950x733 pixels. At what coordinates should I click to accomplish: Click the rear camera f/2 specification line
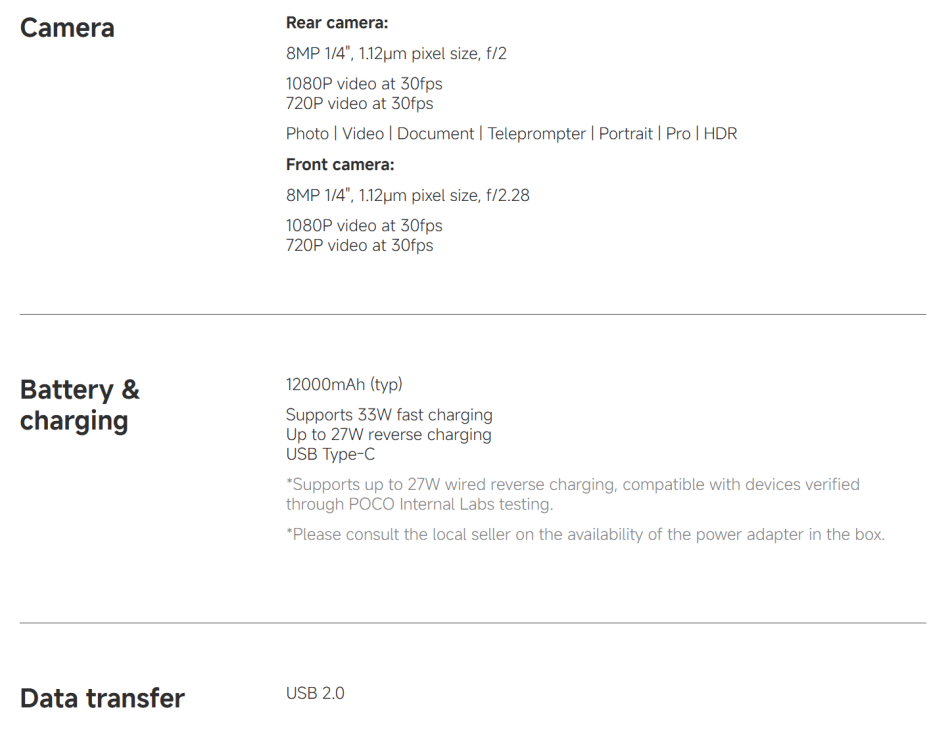point(396,53)
